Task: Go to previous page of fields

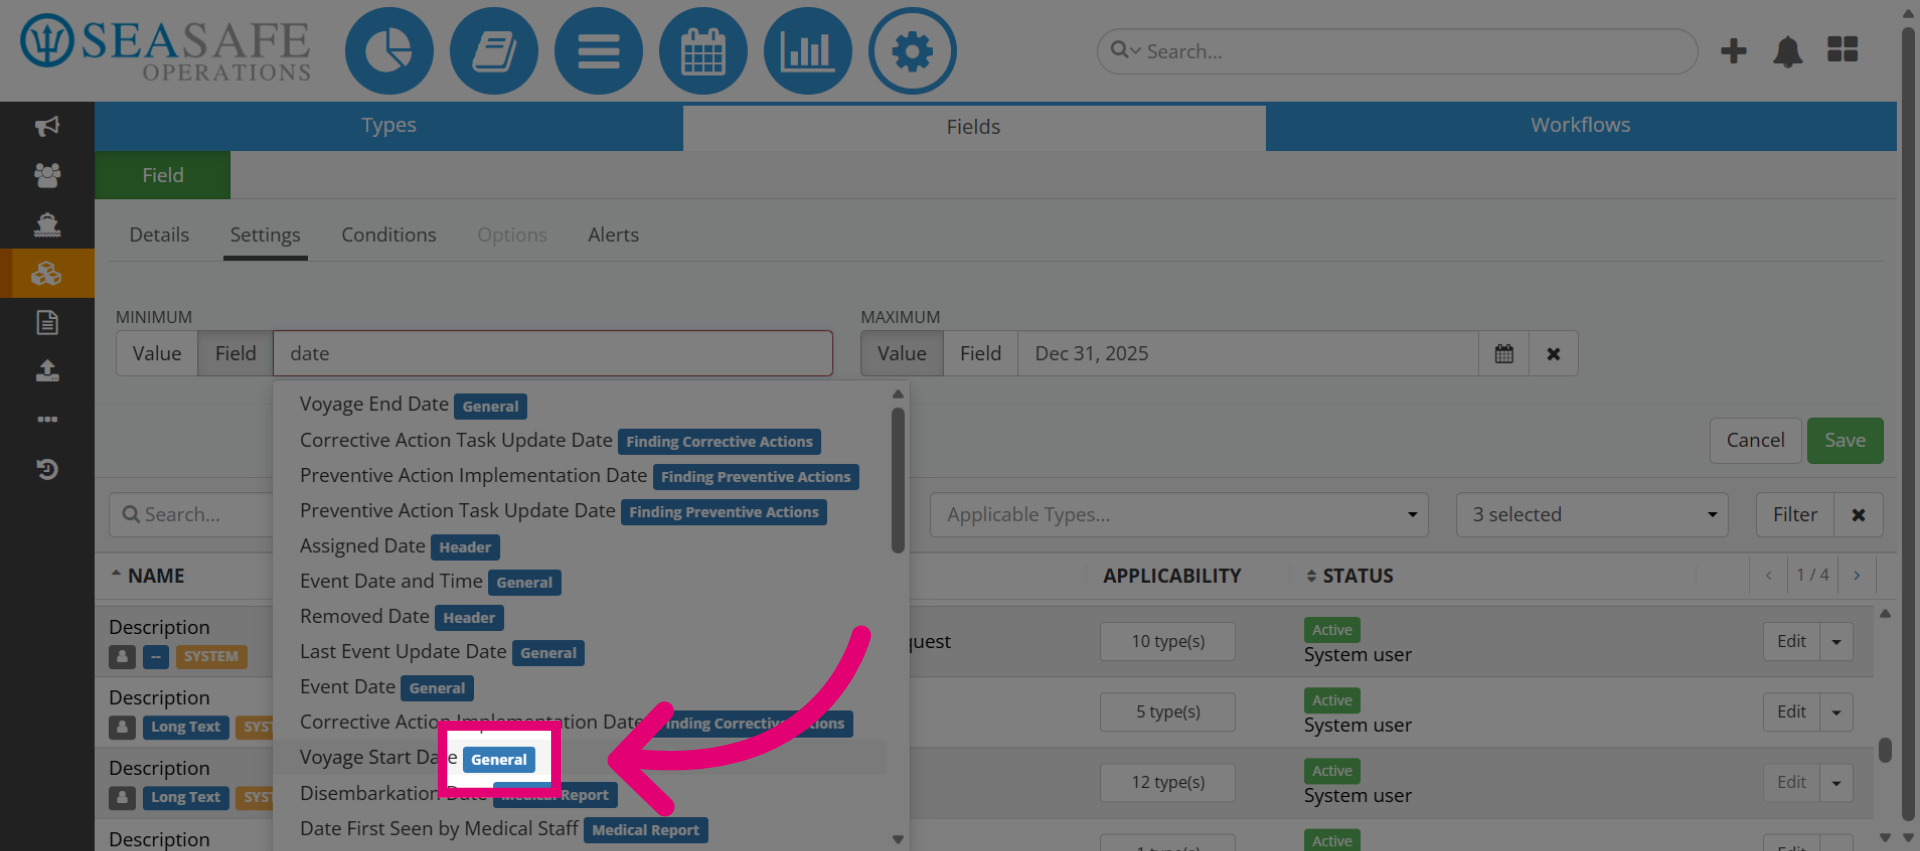Action: [x=1768, y=575]
